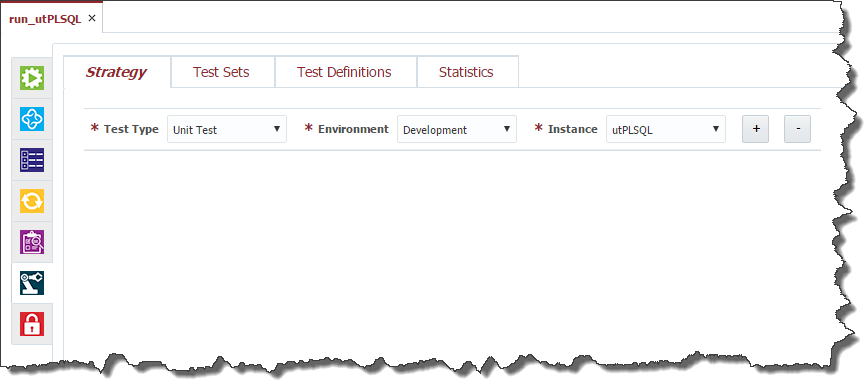Click the yellow refresh arrows sidebar icon
This screenshot has height=380, width=864.
coord(32,201)
